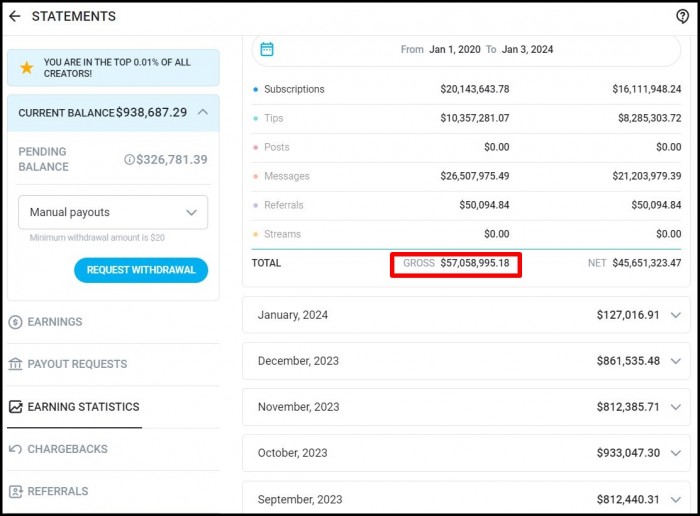Screen dimensions: 700x516
Task: Collapse the Current Balance panel
Action: pyautogui.click(x=203, y=112)
